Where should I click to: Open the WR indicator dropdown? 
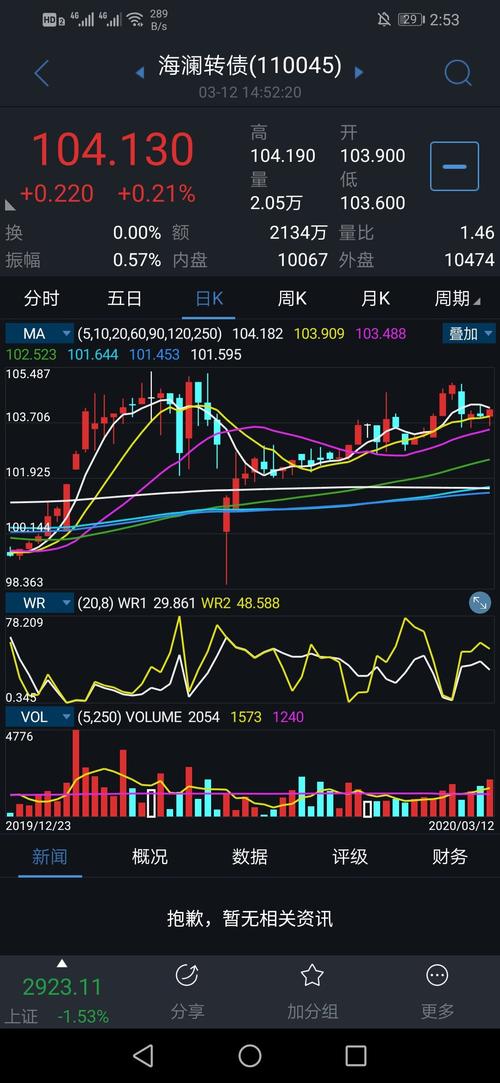click(x=39, y=603)
